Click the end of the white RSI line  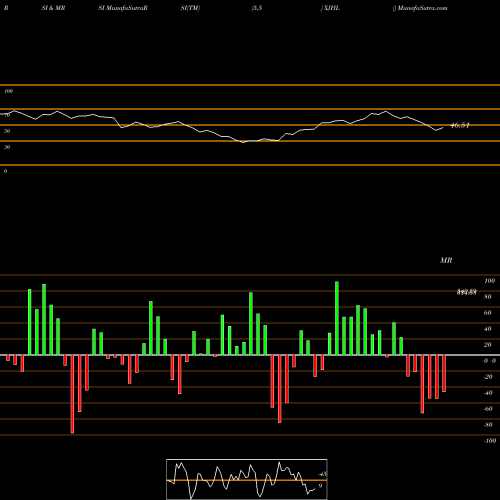(443, 128)
